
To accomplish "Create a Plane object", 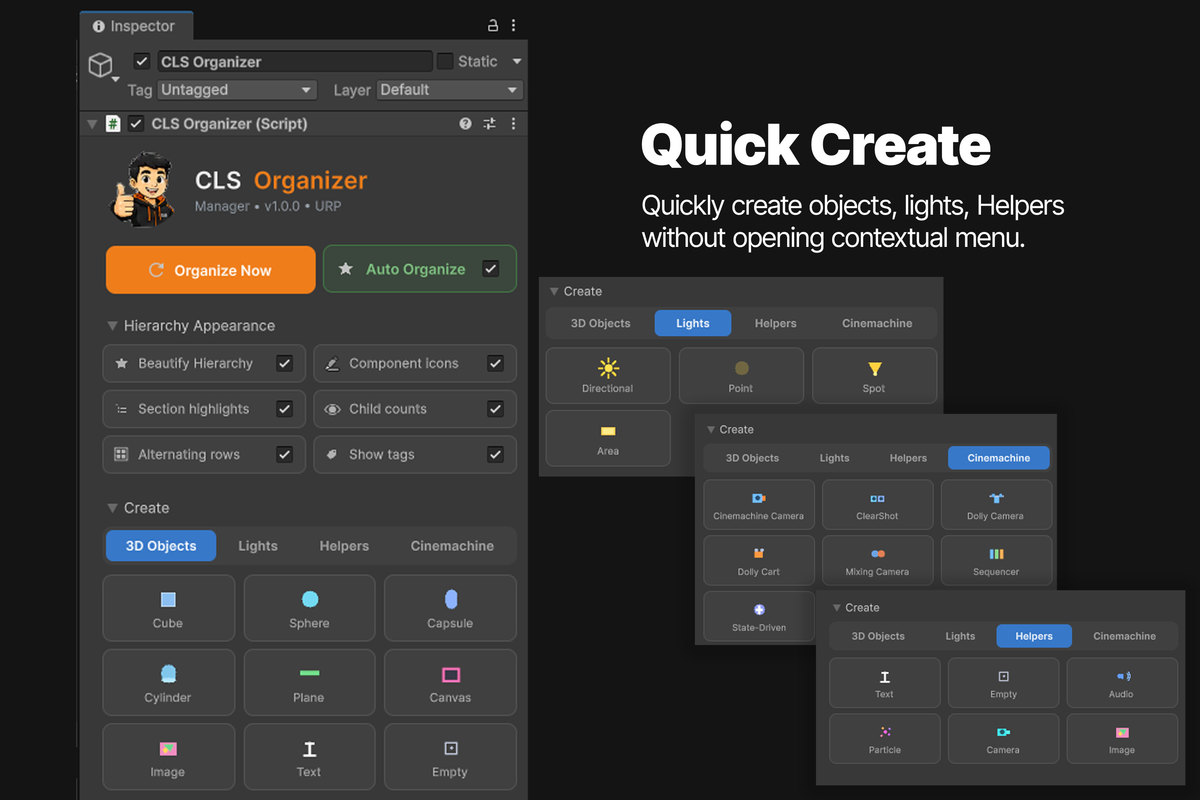I will [x=309, y=683].
